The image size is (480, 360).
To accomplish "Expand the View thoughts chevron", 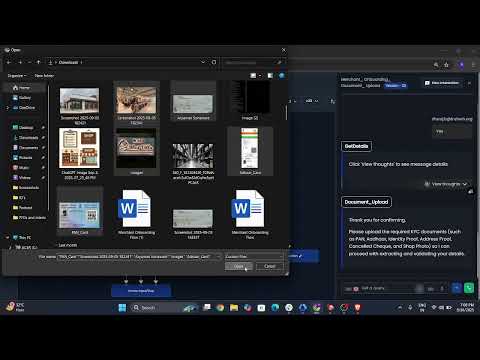I will pos(465,184).
